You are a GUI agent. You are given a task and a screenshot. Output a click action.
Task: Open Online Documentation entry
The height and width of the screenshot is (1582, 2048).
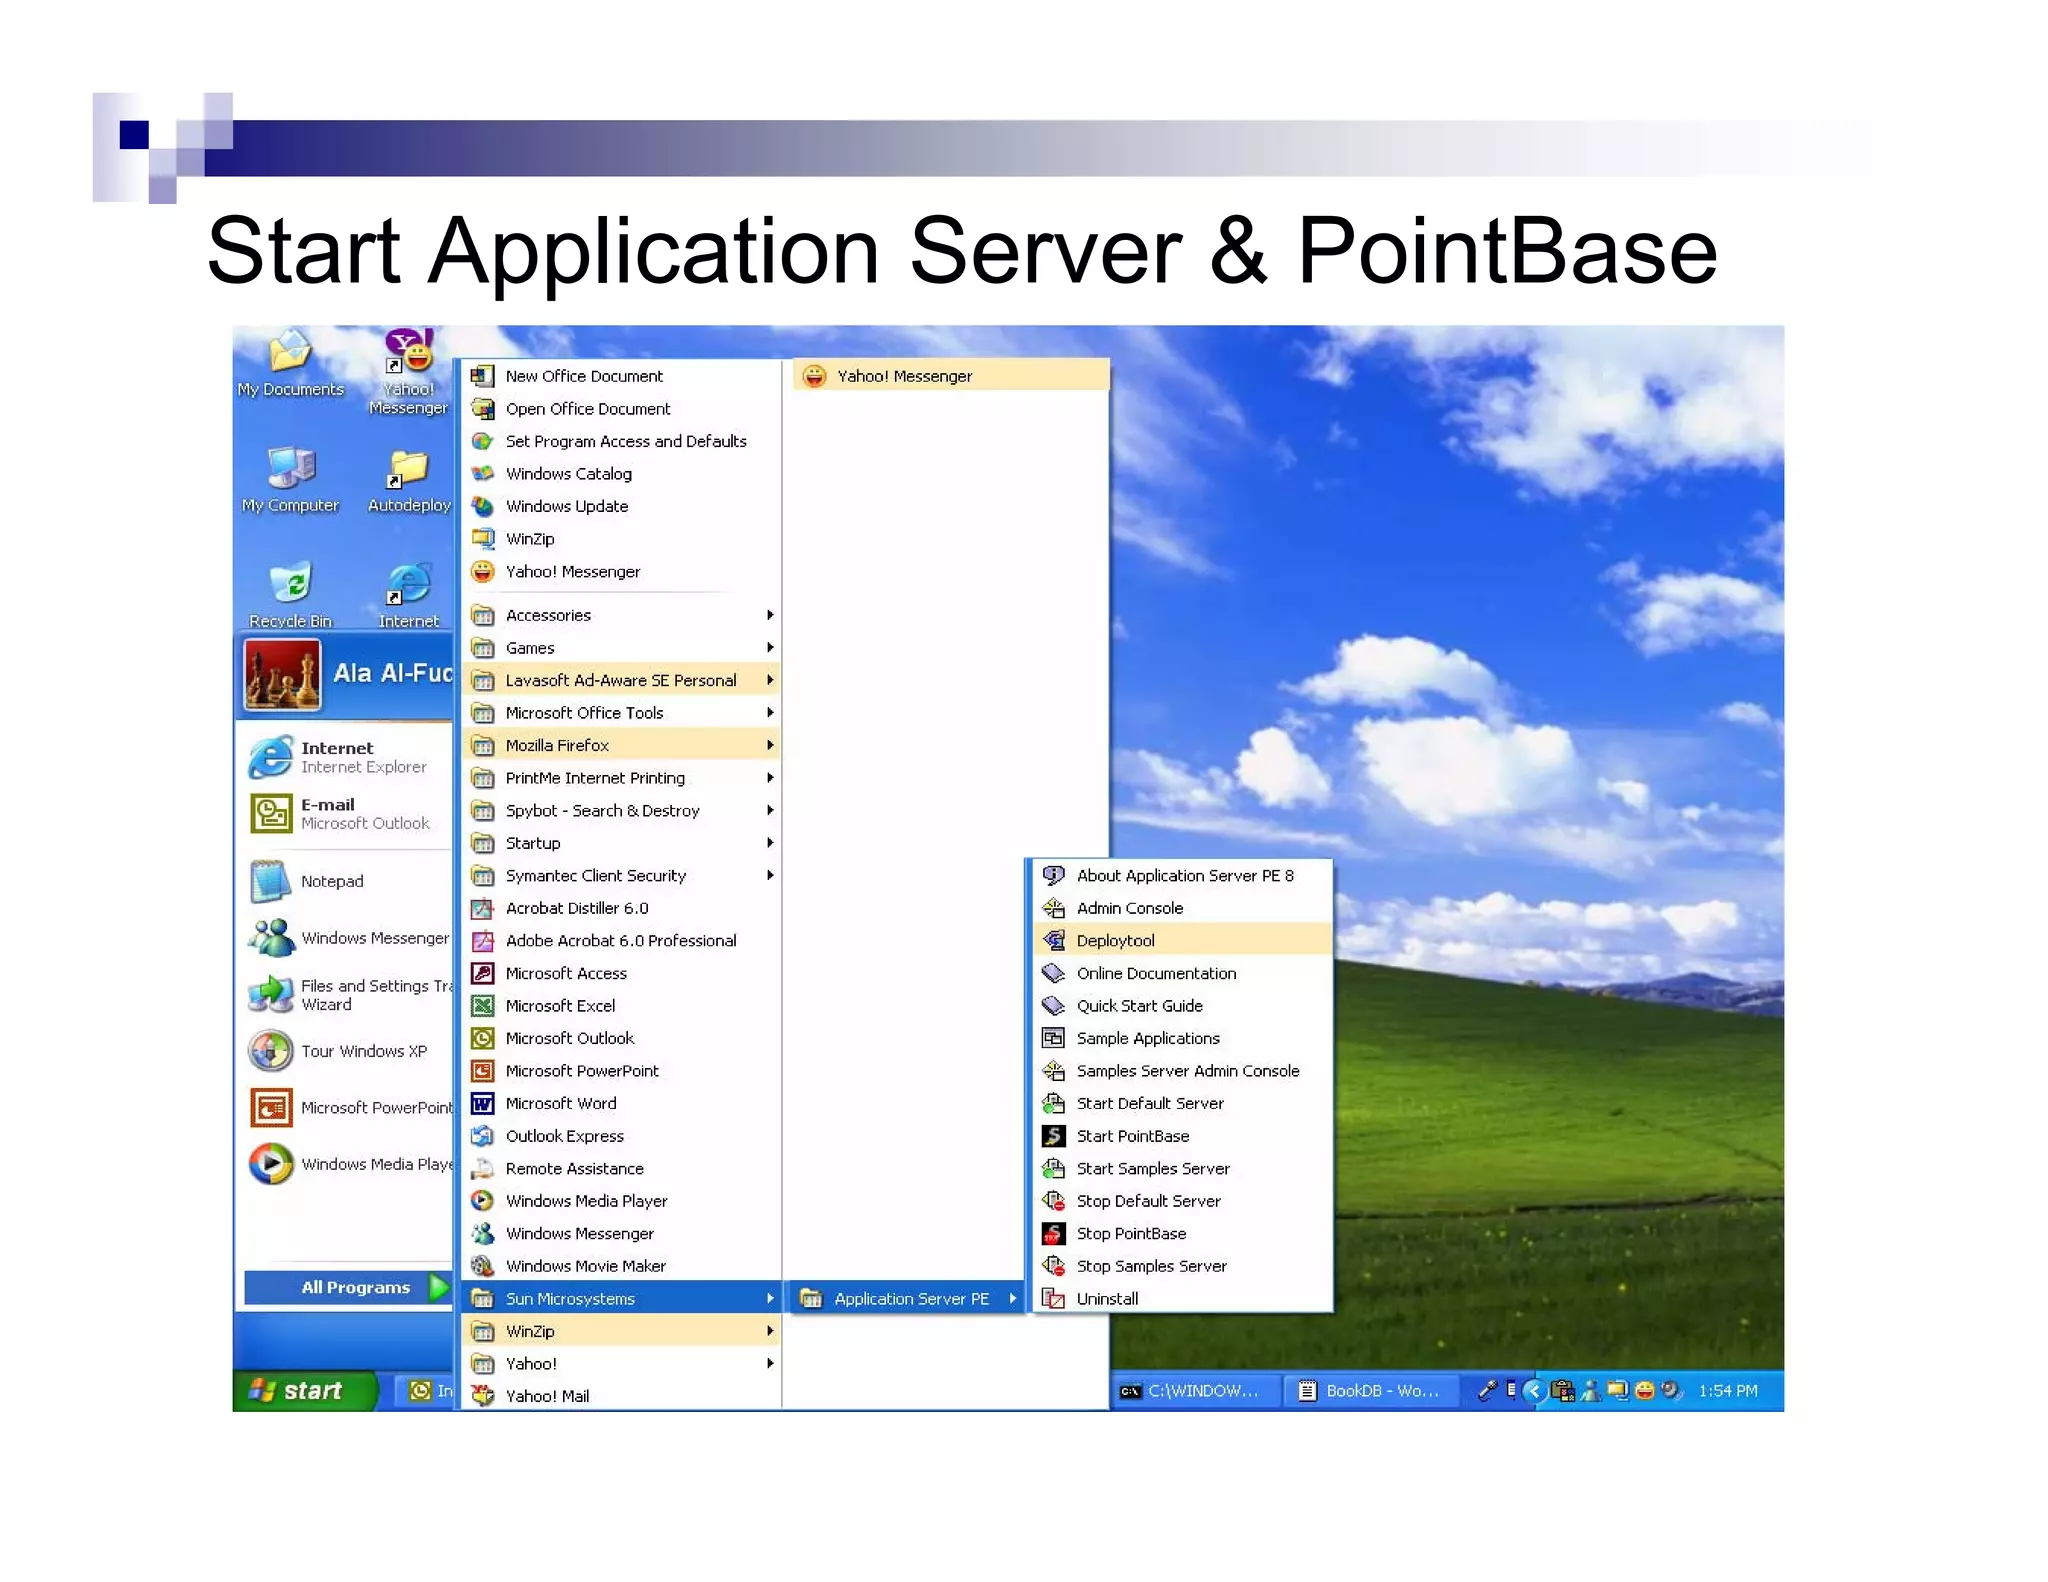coord(1181,973)
